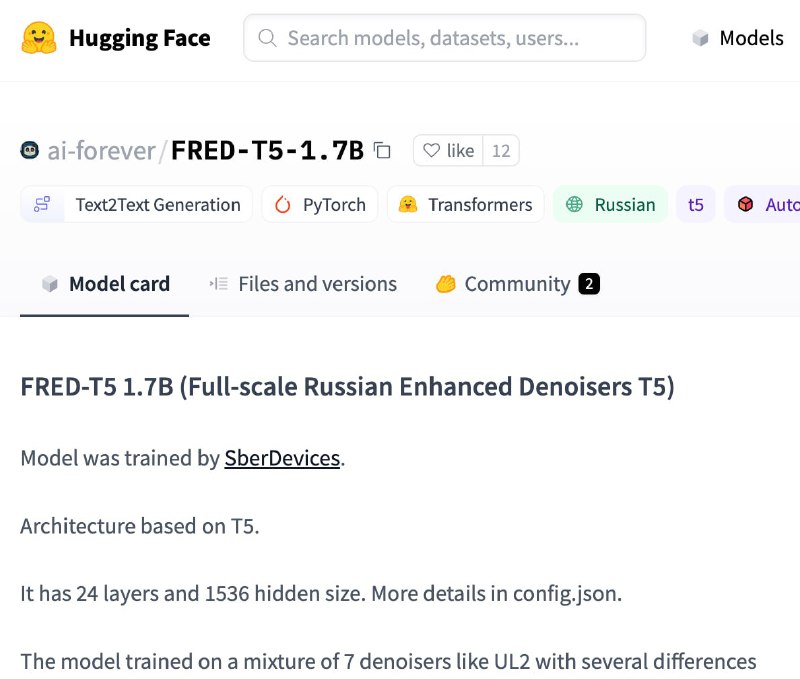This screenshot has height=679, width=800.
Task: Switch to Files and versions tab
Action: click(304, 284)
